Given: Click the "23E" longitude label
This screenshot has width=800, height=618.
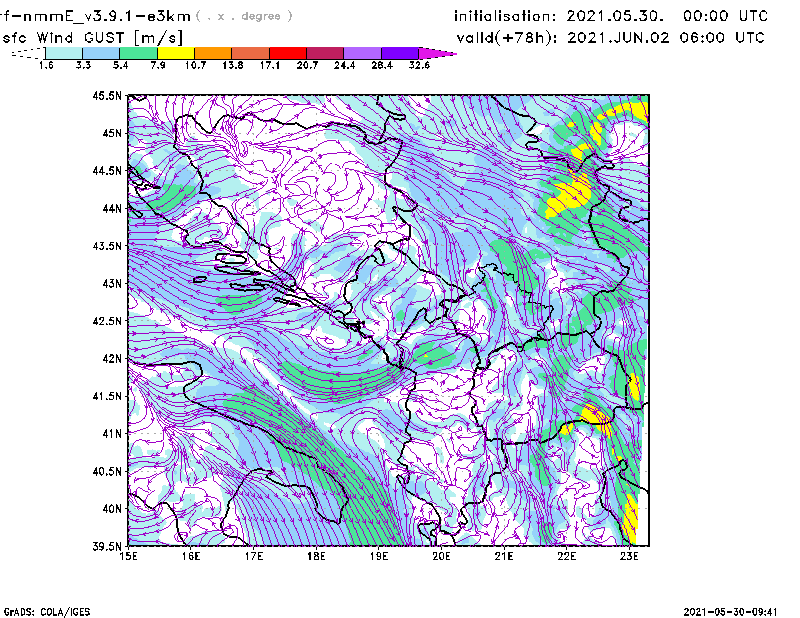Looking at the screenshot, I should [x=629, y=556].
